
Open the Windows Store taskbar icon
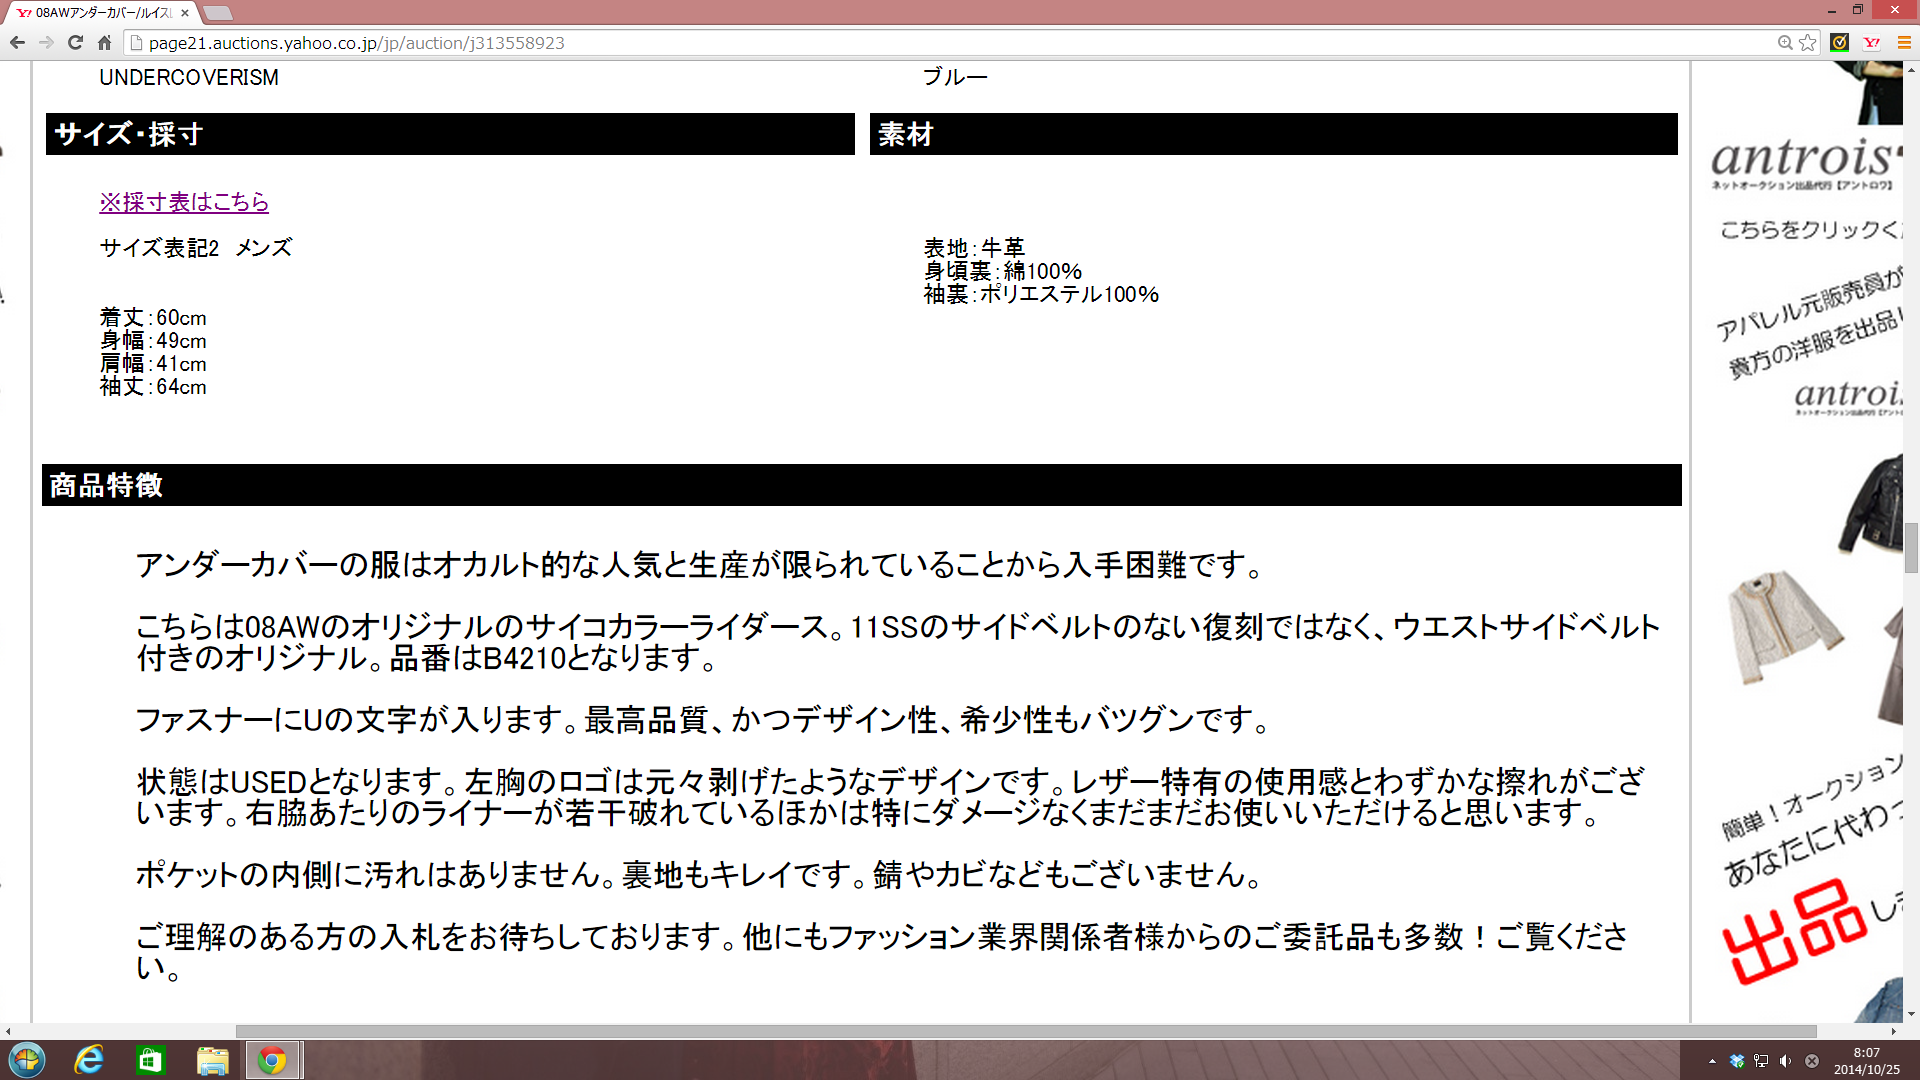(x=150, y=1060)
